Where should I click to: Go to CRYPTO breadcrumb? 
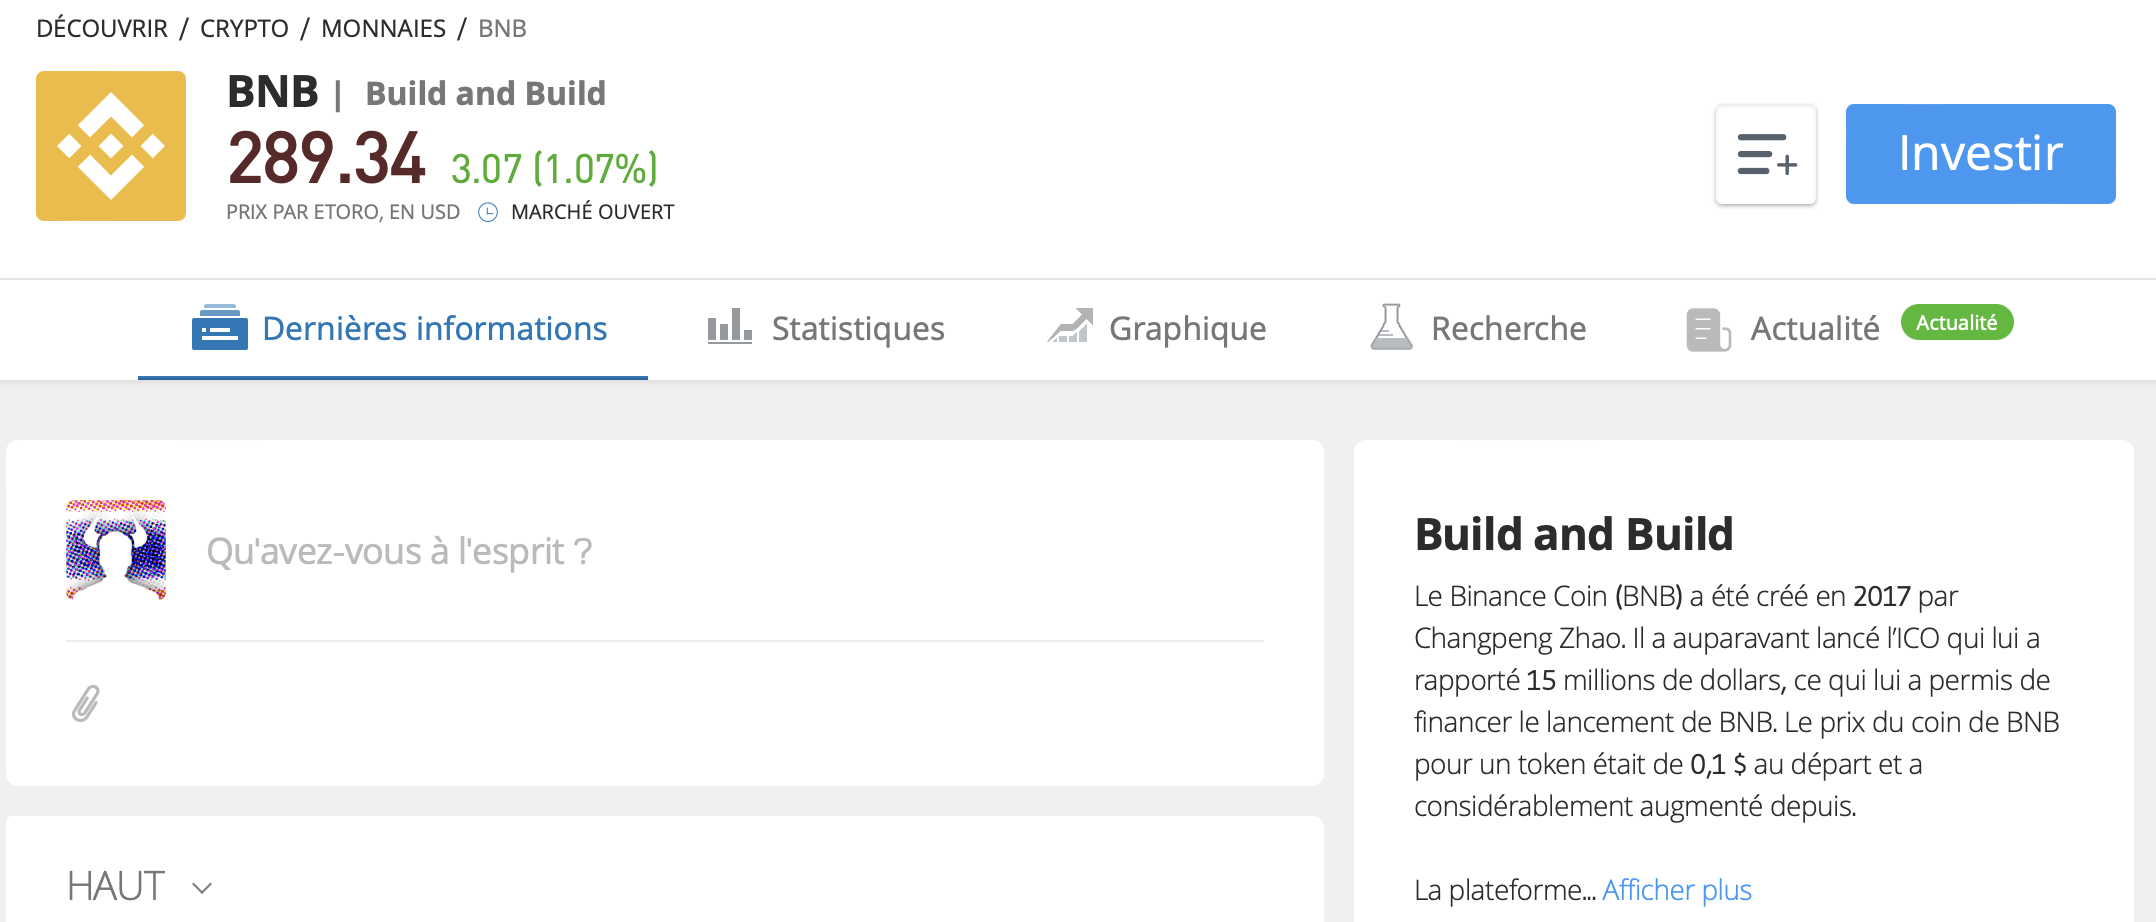click(244, 28)
